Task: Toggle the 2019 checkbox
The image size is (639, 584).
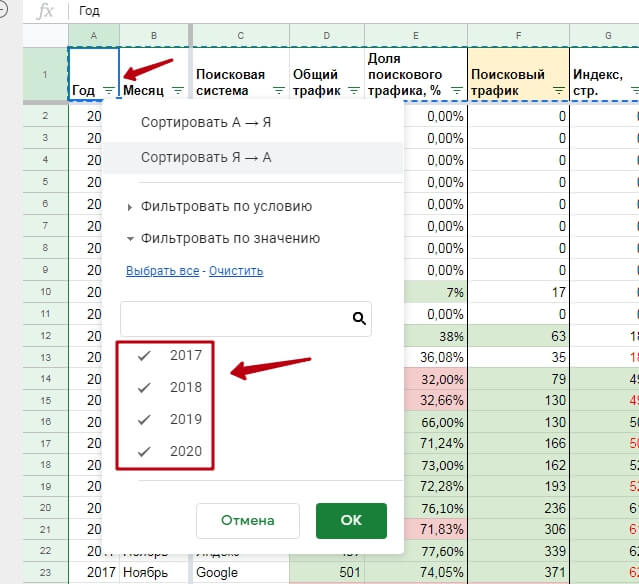Action: [x=144, y=420]
